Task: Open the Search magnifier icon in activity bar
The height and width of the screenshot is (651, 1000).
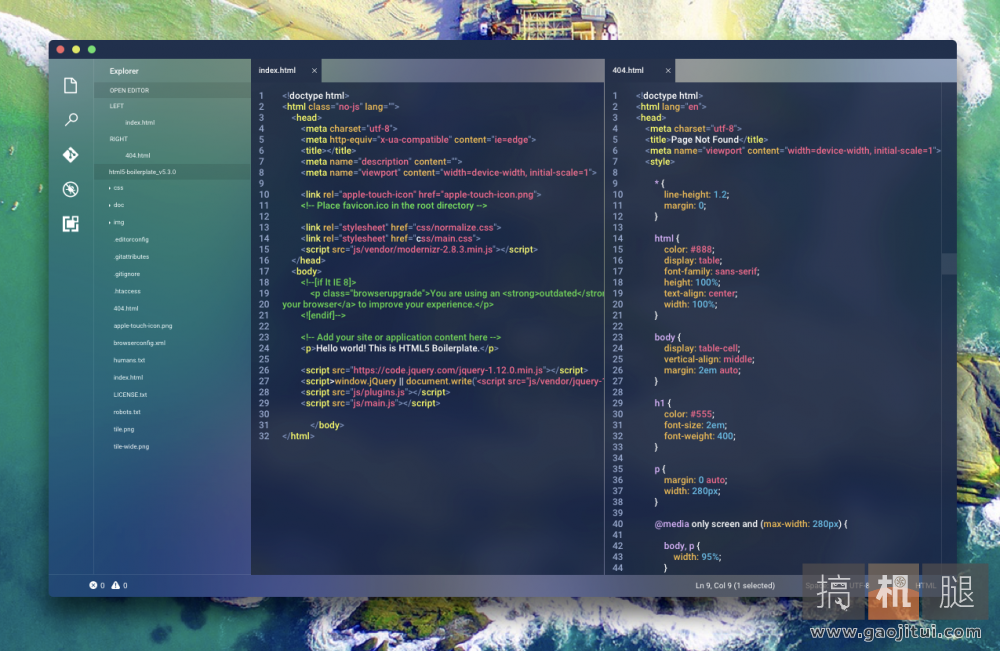Action: (x=71, y=119)
